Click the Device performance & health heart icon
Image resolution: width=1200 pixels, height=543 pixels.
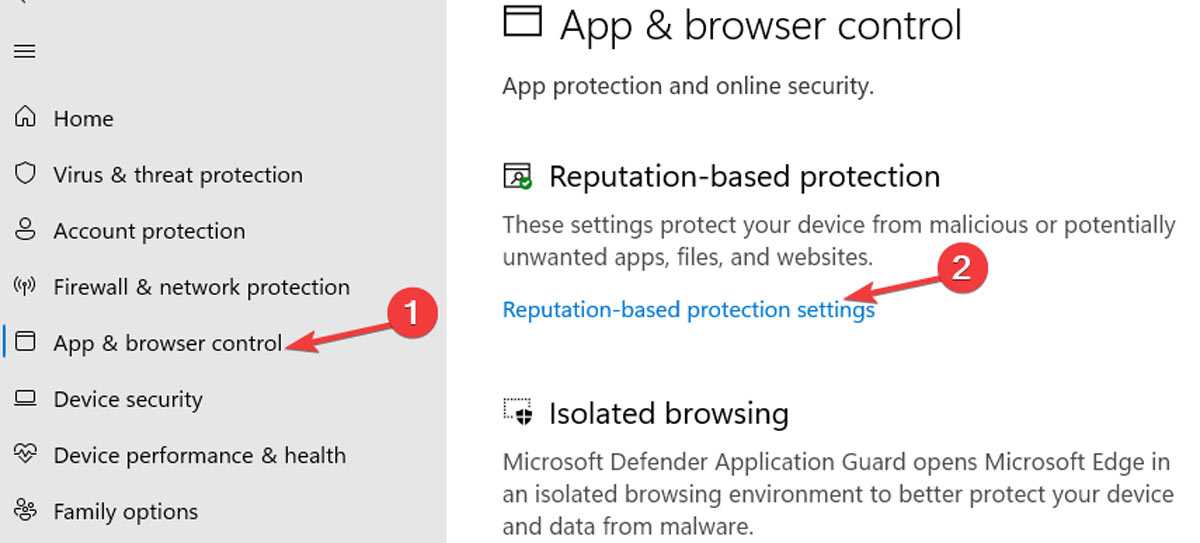25,455
